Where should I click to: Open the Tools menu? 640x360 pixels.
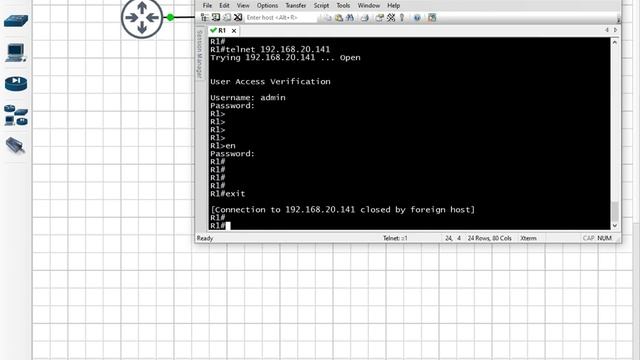pyautogui.click(x=343, y=5)
